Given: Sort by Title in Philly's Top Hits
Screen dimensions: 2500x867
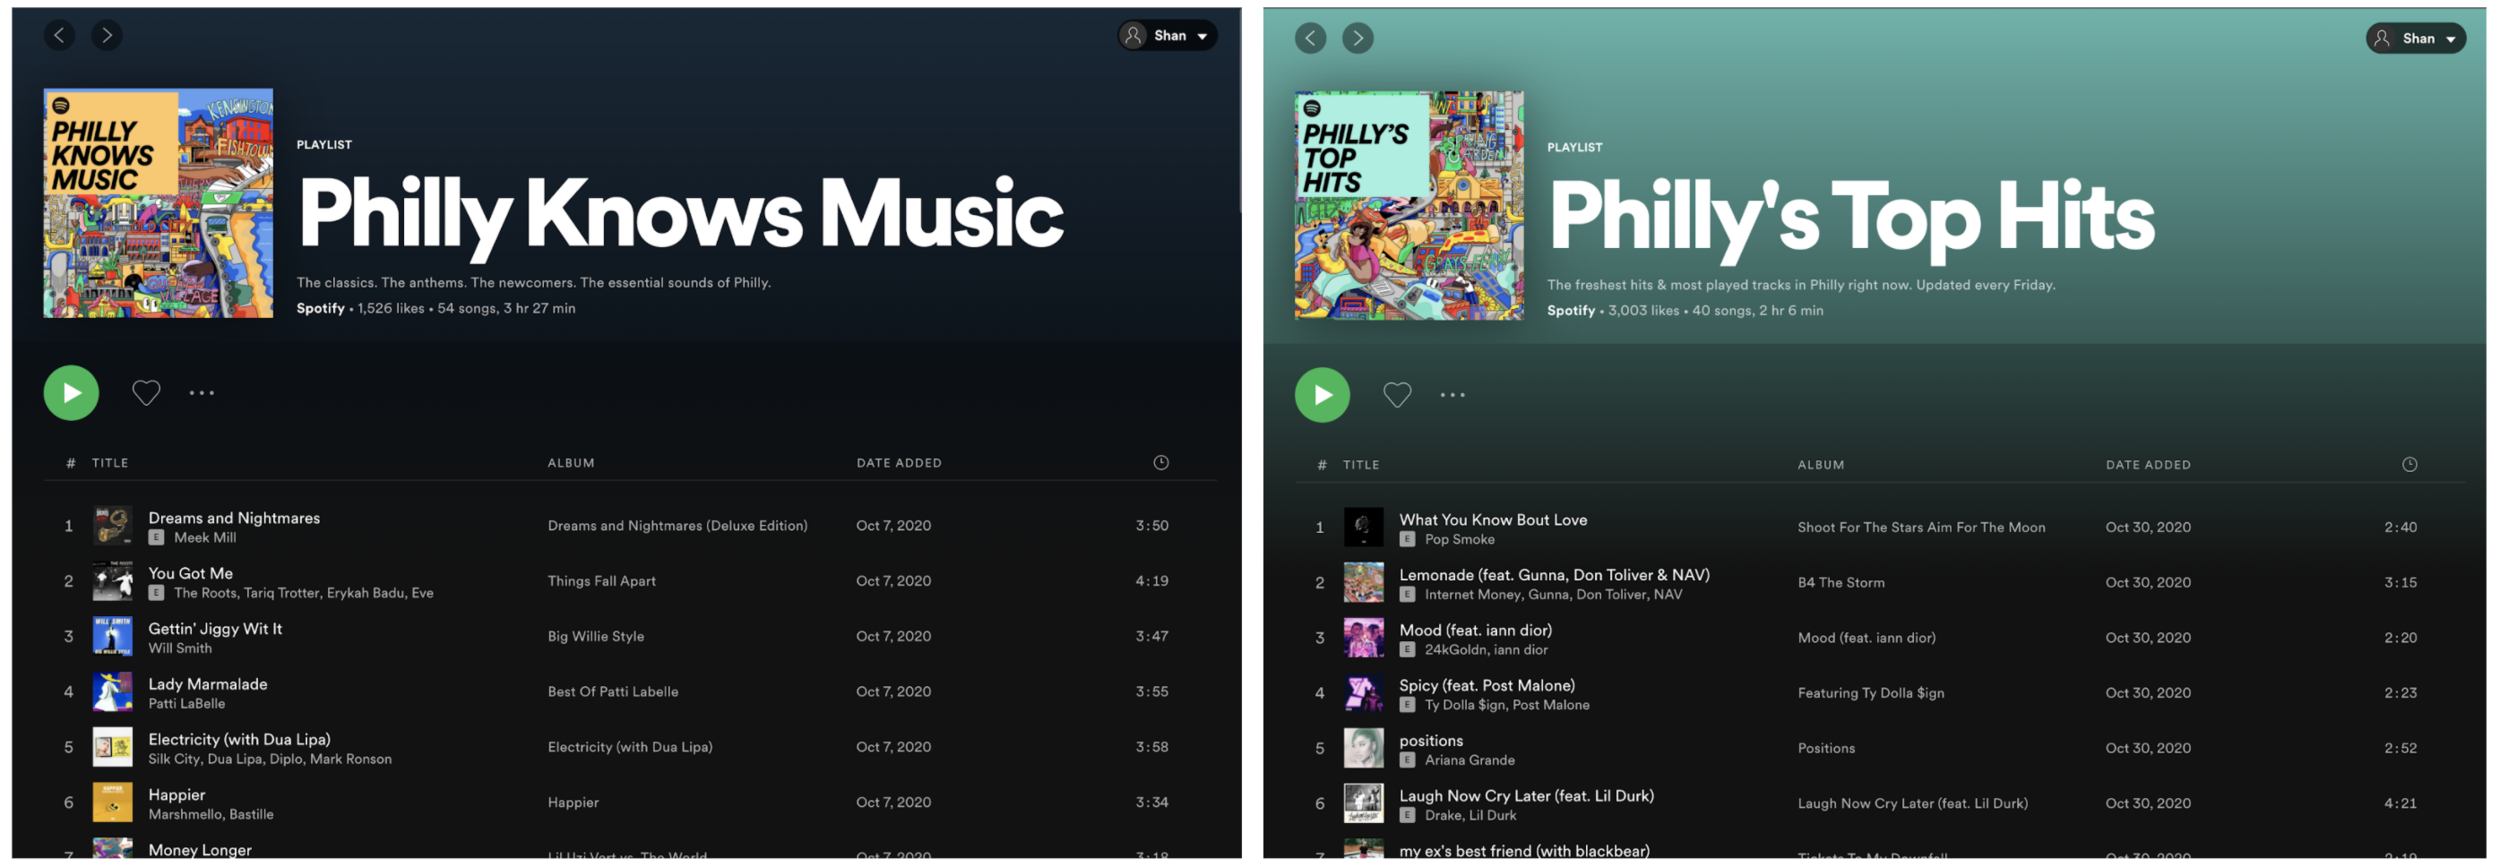Looking at the screenshot, I should click(1361, 465).
